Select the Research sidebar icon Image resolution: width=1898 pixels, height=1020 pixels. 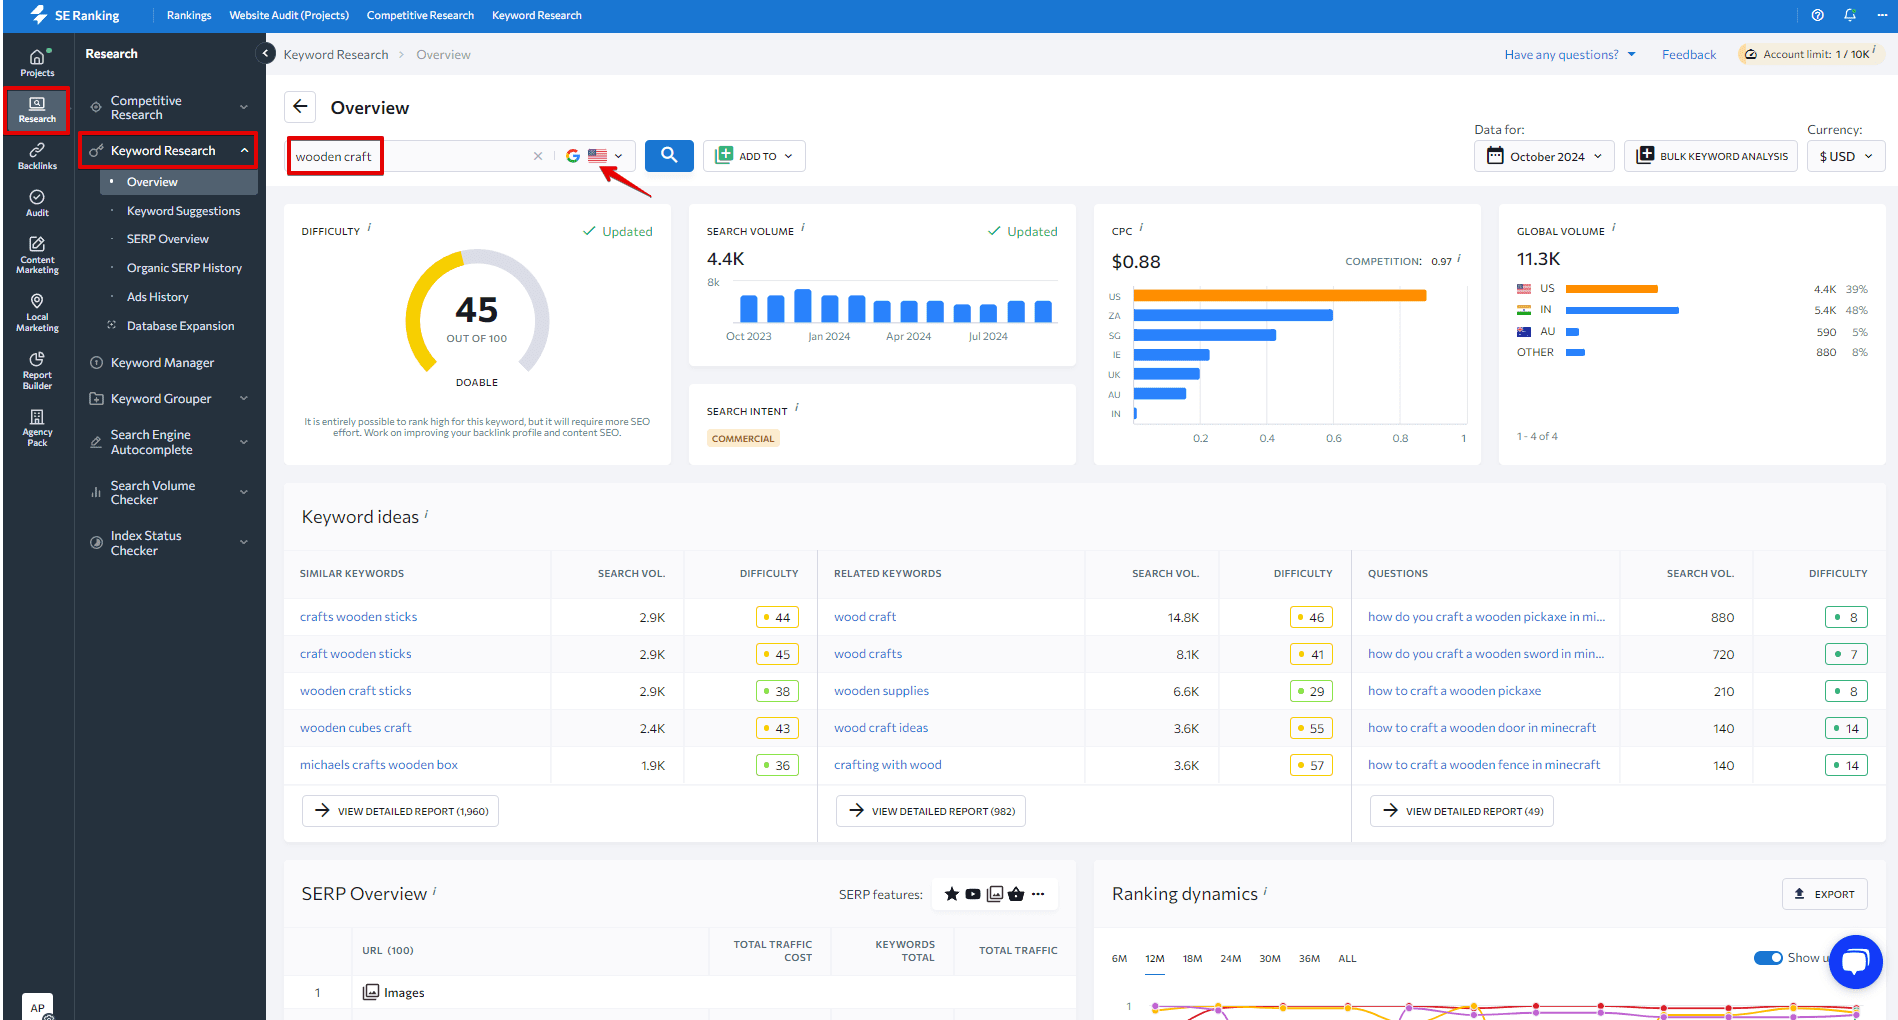coord(37,110)
